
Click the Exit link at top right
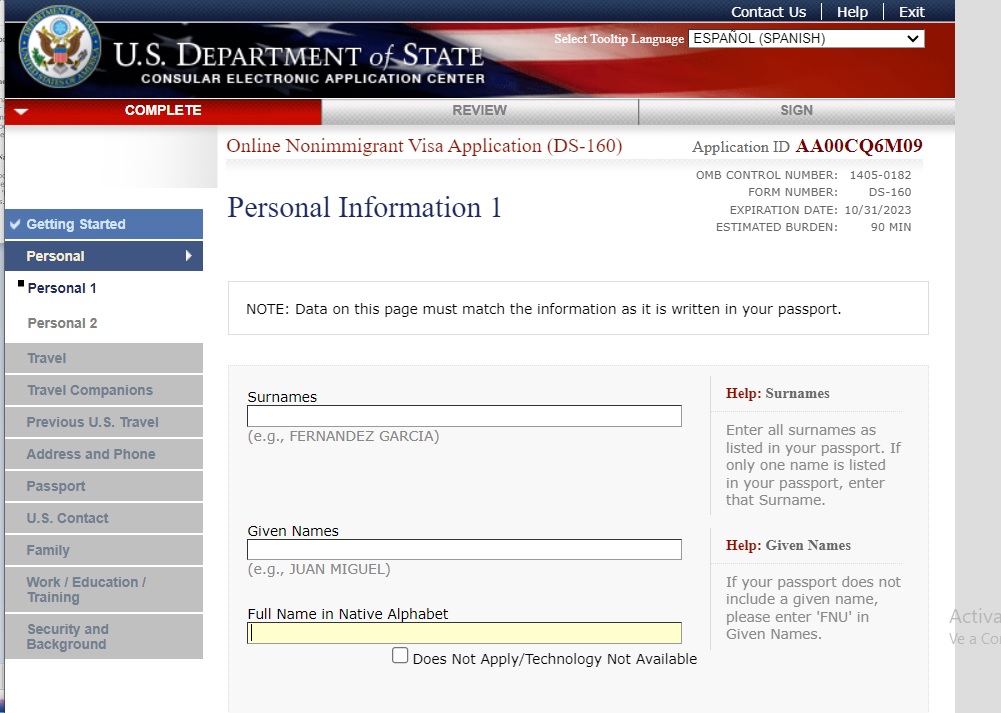tap(911, 12)
